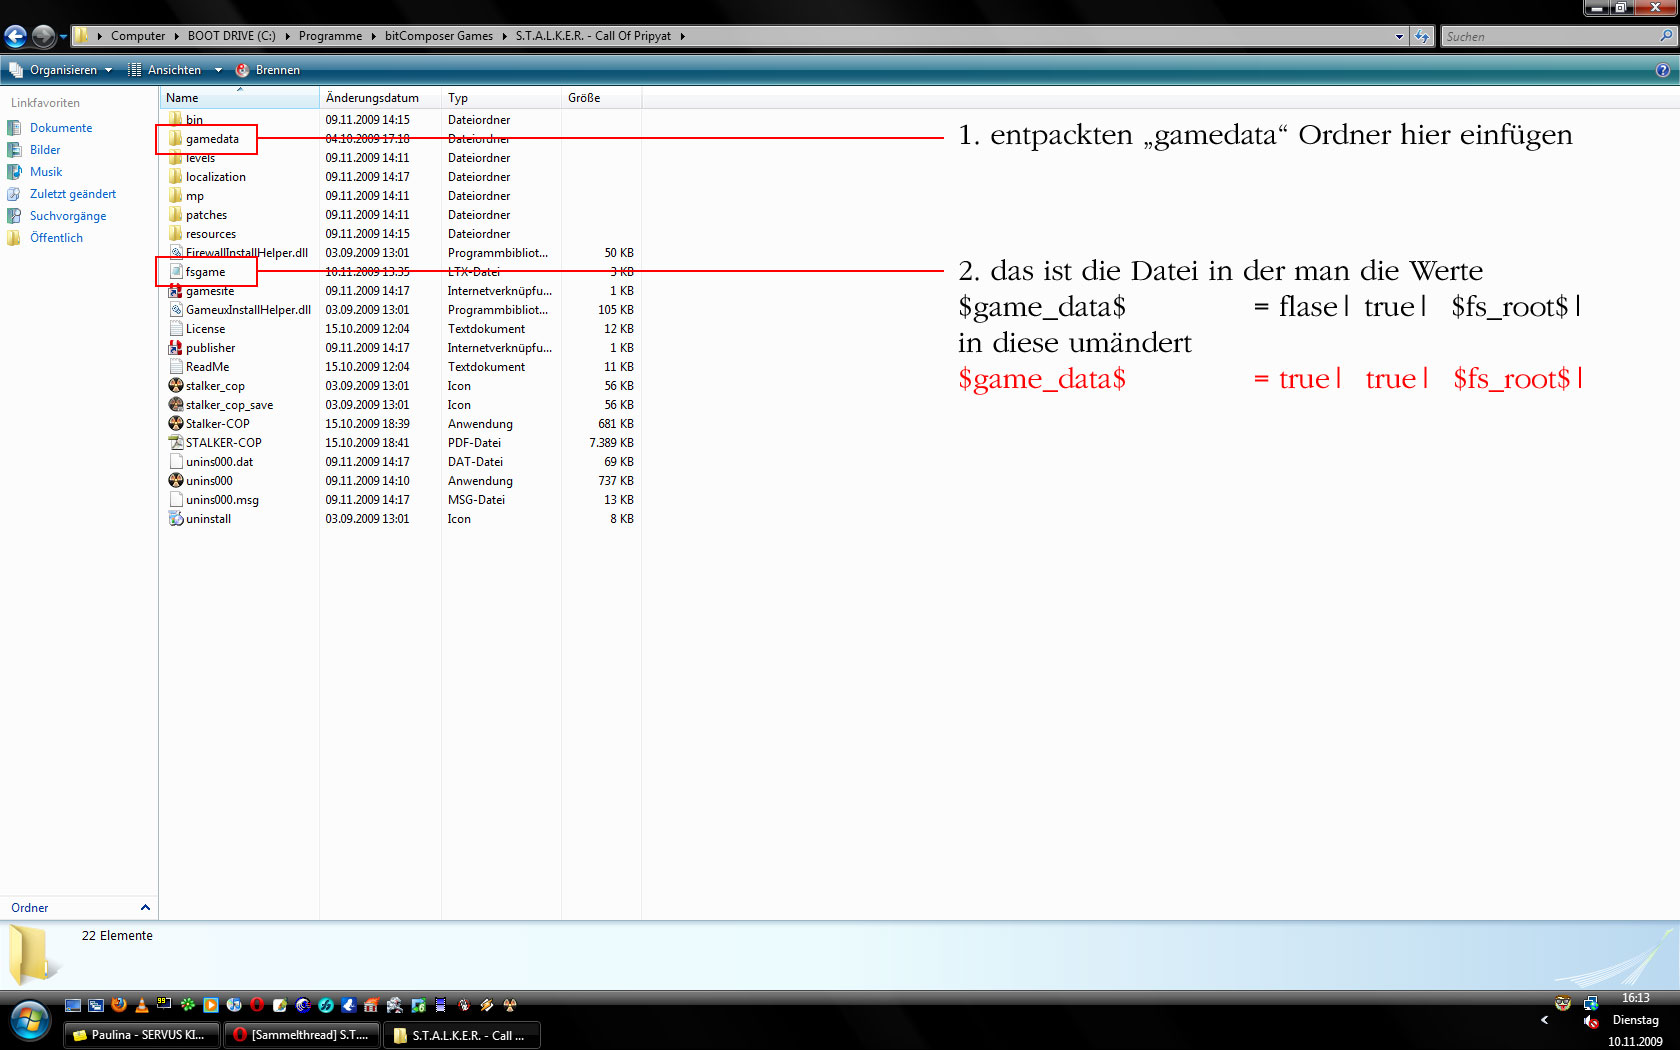
Task: Sort by Größe column header
Action: [x=601, y=98]
